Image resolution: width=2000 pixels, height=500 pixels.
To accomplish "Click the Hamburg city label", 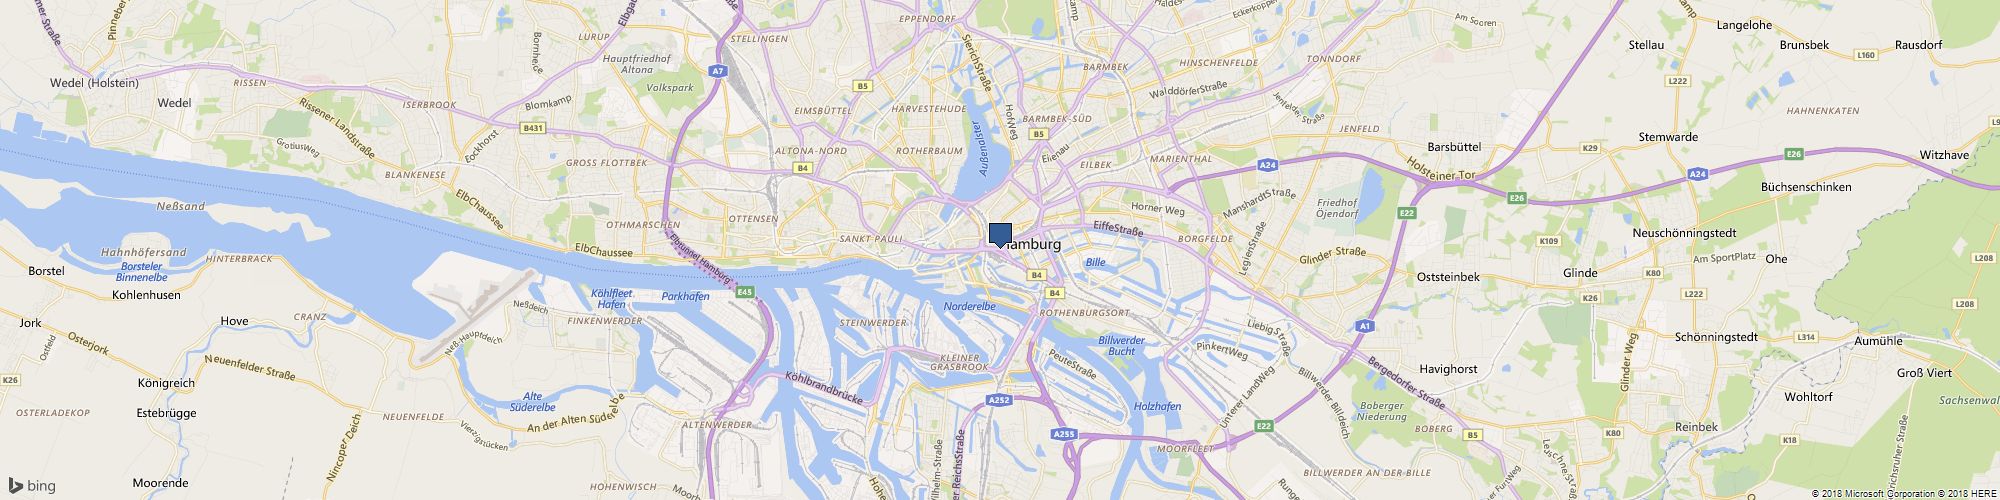I will pos(1029,244).
